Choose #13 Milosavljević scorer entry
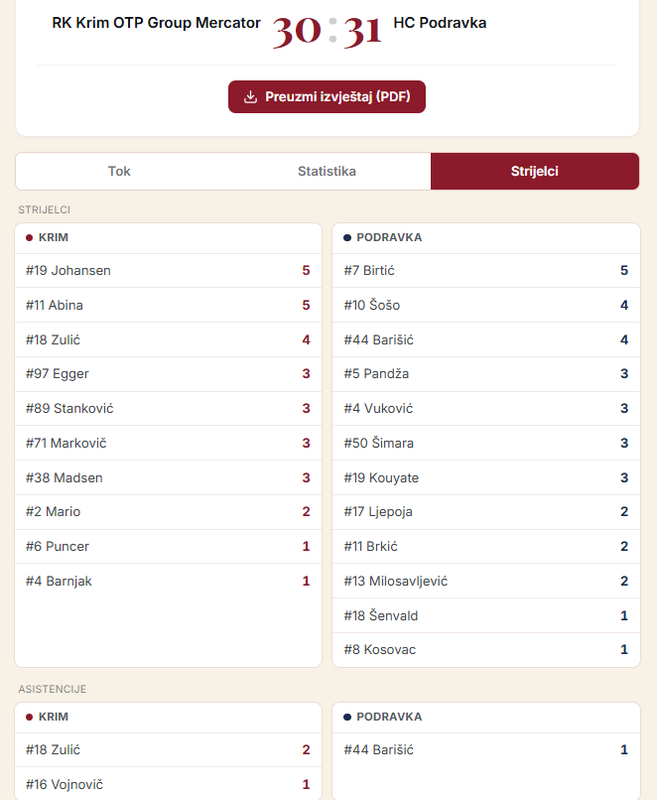This screenshot has height=800, width=657. [486, 581]
